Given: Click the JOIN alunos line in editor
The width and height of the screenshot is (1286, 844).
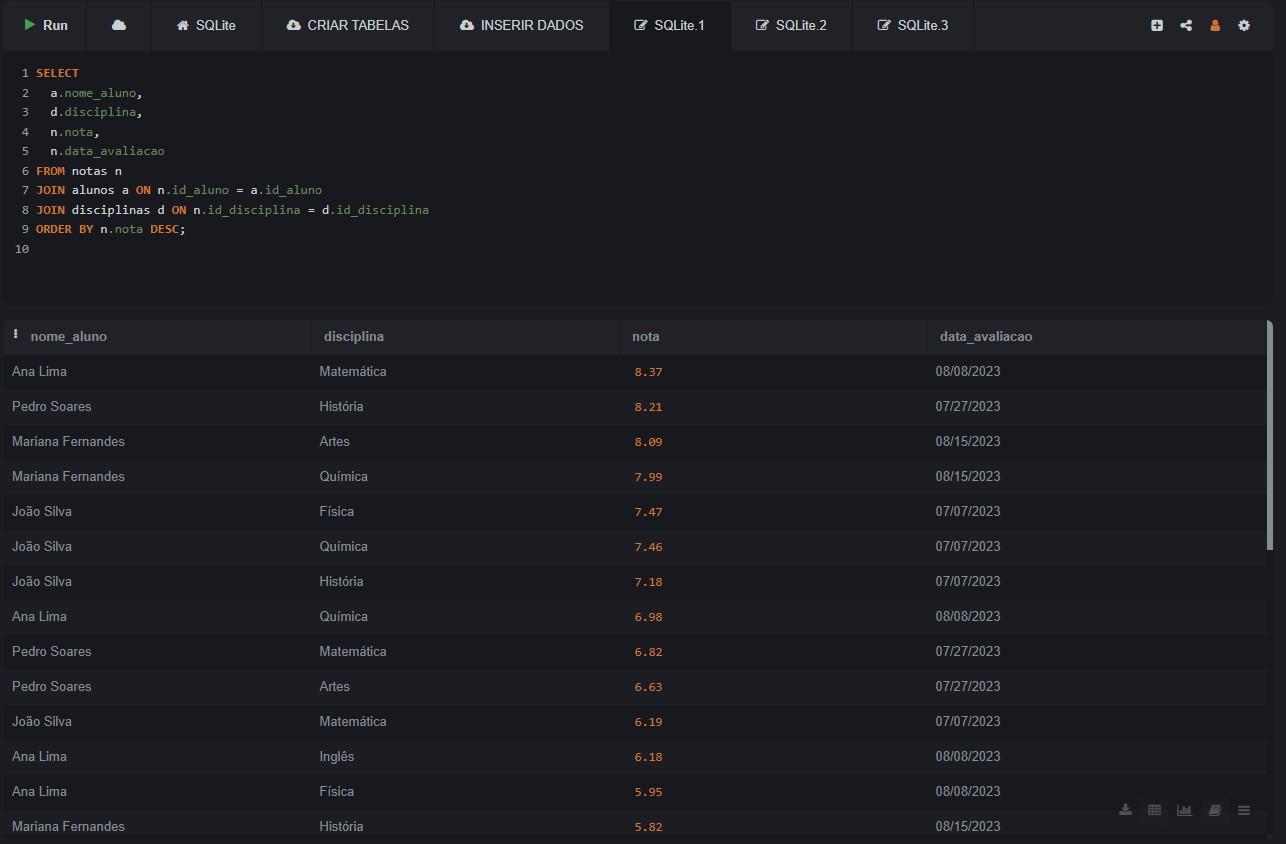Looking at the screenshot, I should [179, 190].
